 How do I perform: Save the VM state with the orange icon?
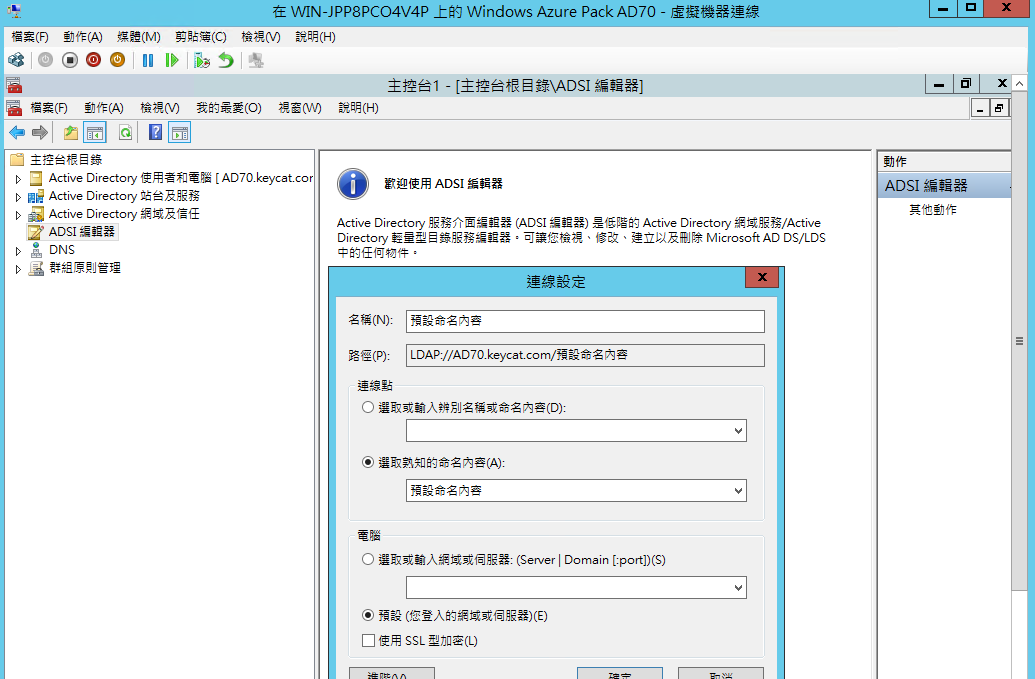[117, 61]
